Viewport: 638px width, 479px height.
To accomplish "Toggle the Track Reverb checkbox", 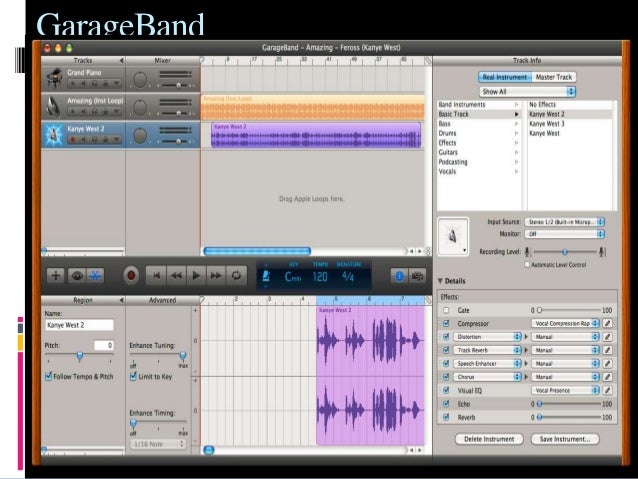I will coord(446,350).
